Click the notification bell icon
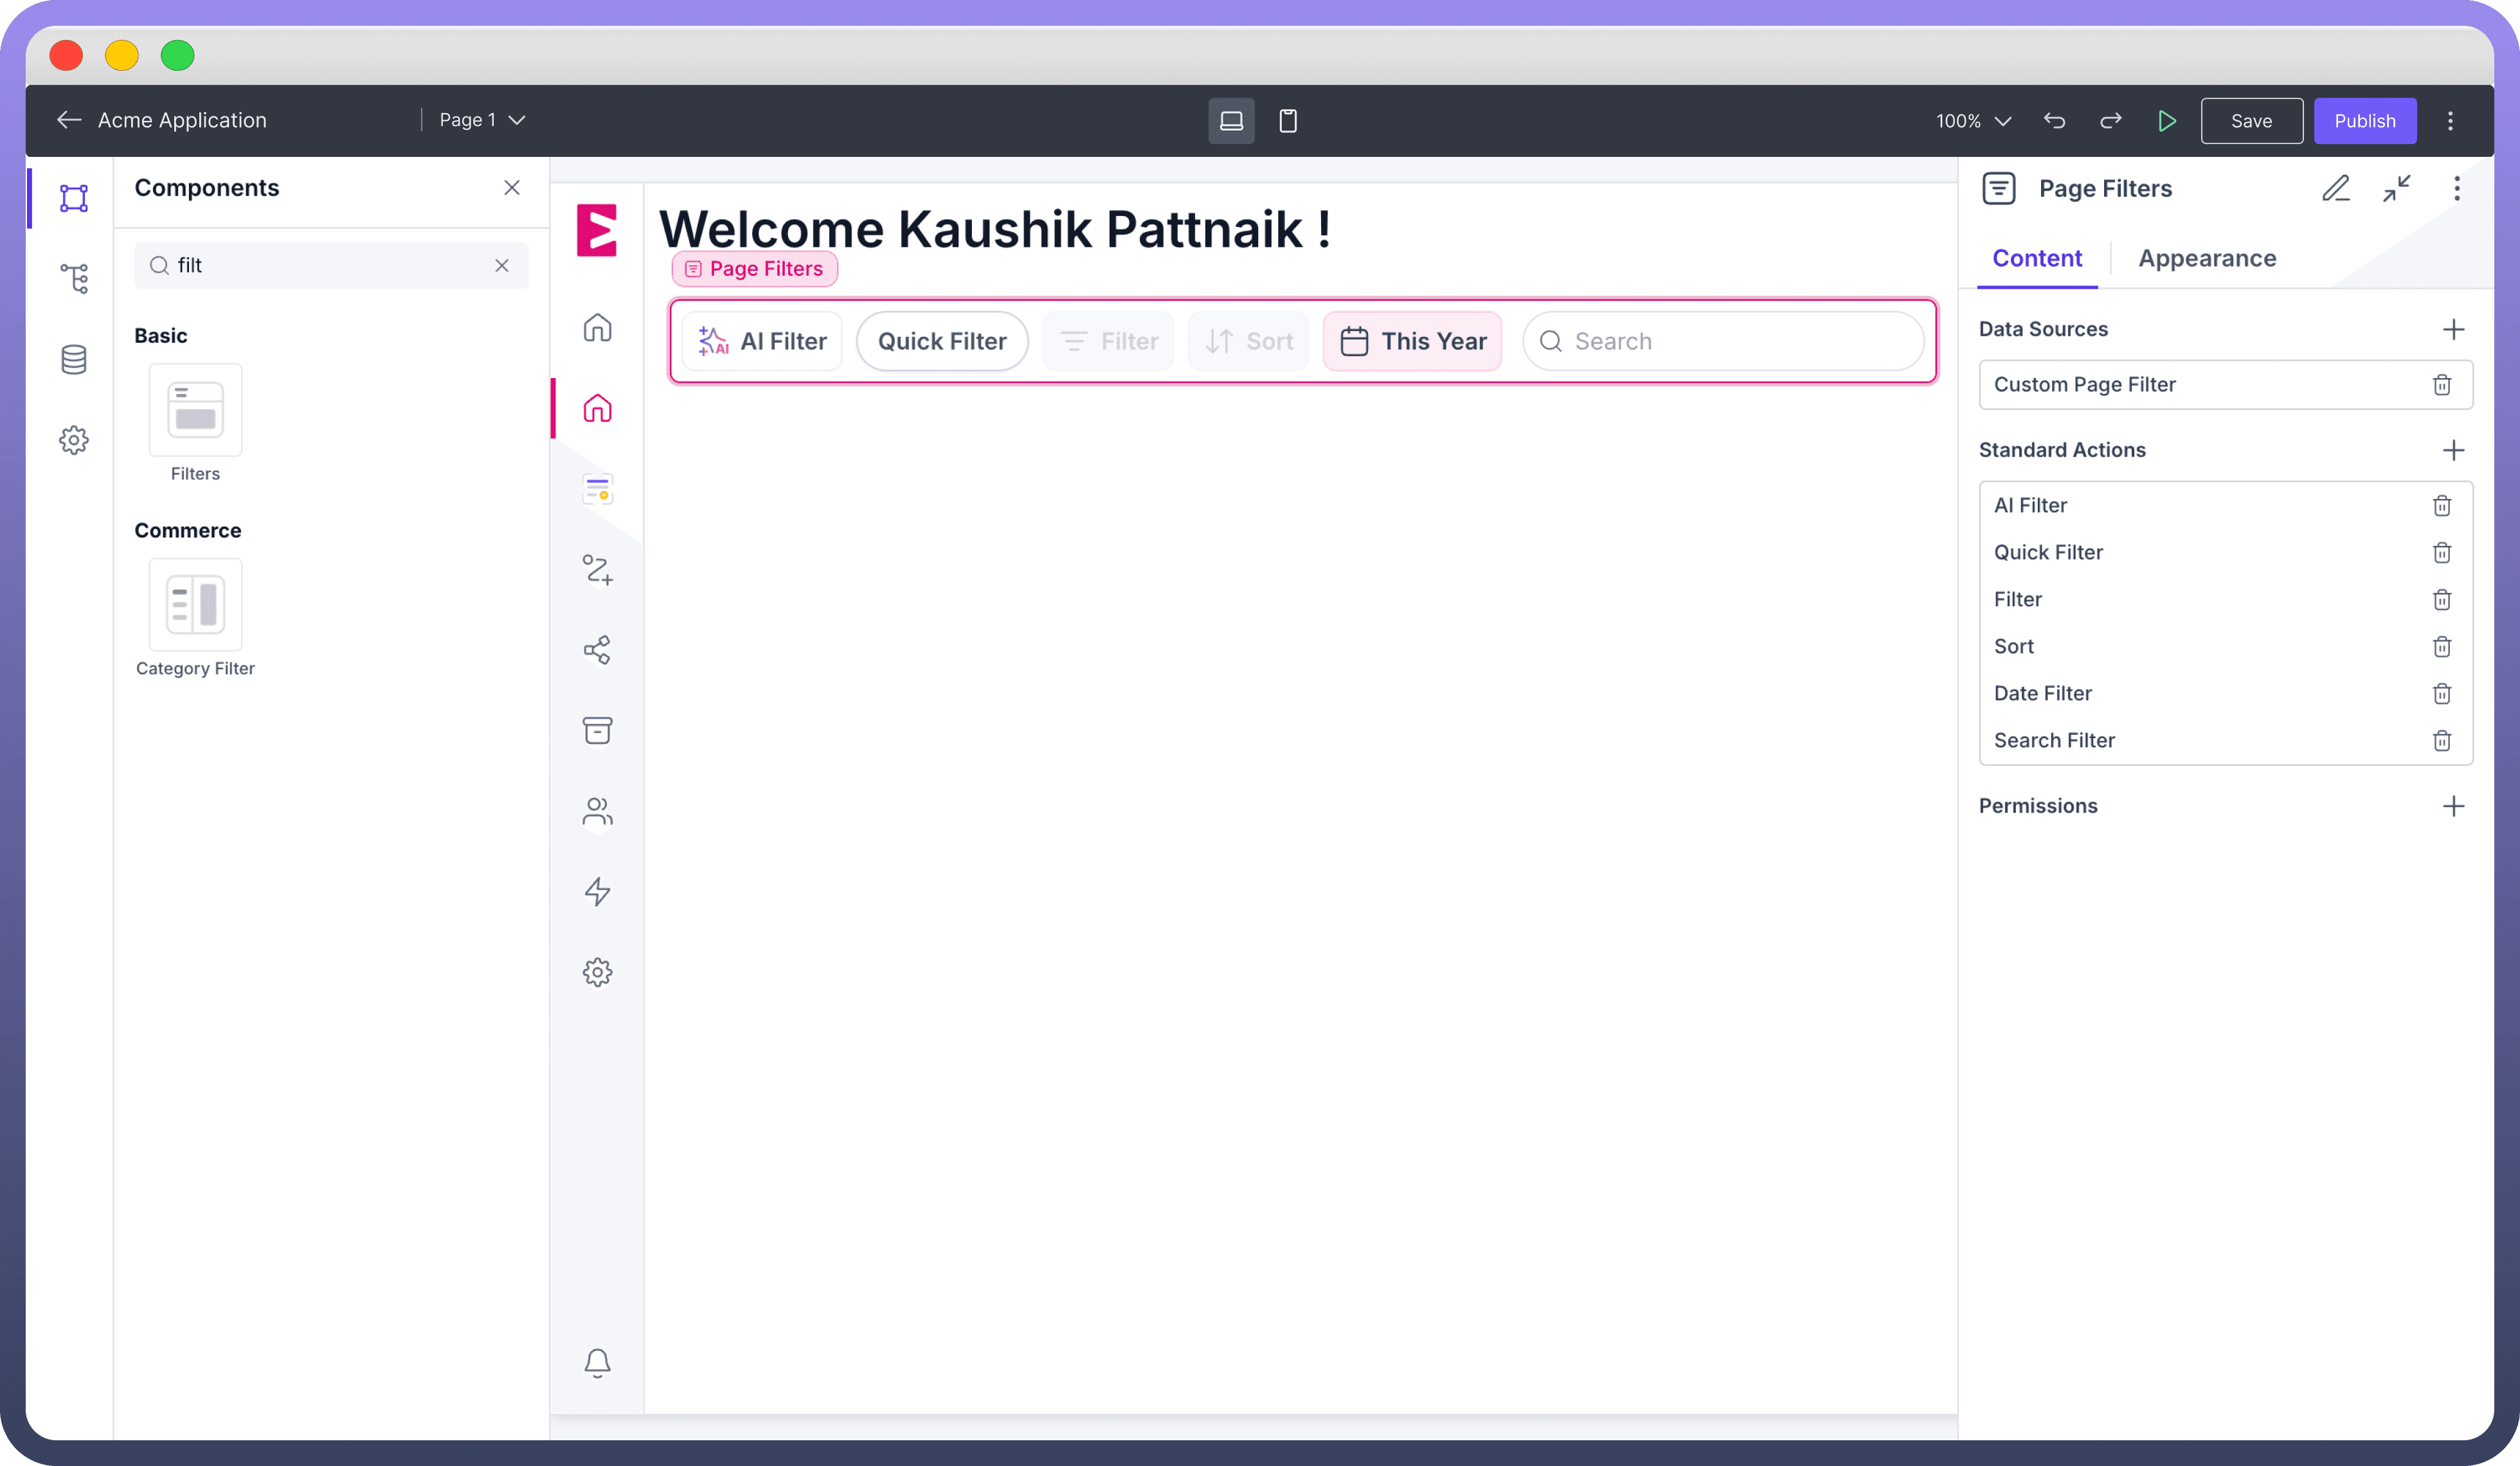The image size is (2520, 1466). pos(597,1362)
